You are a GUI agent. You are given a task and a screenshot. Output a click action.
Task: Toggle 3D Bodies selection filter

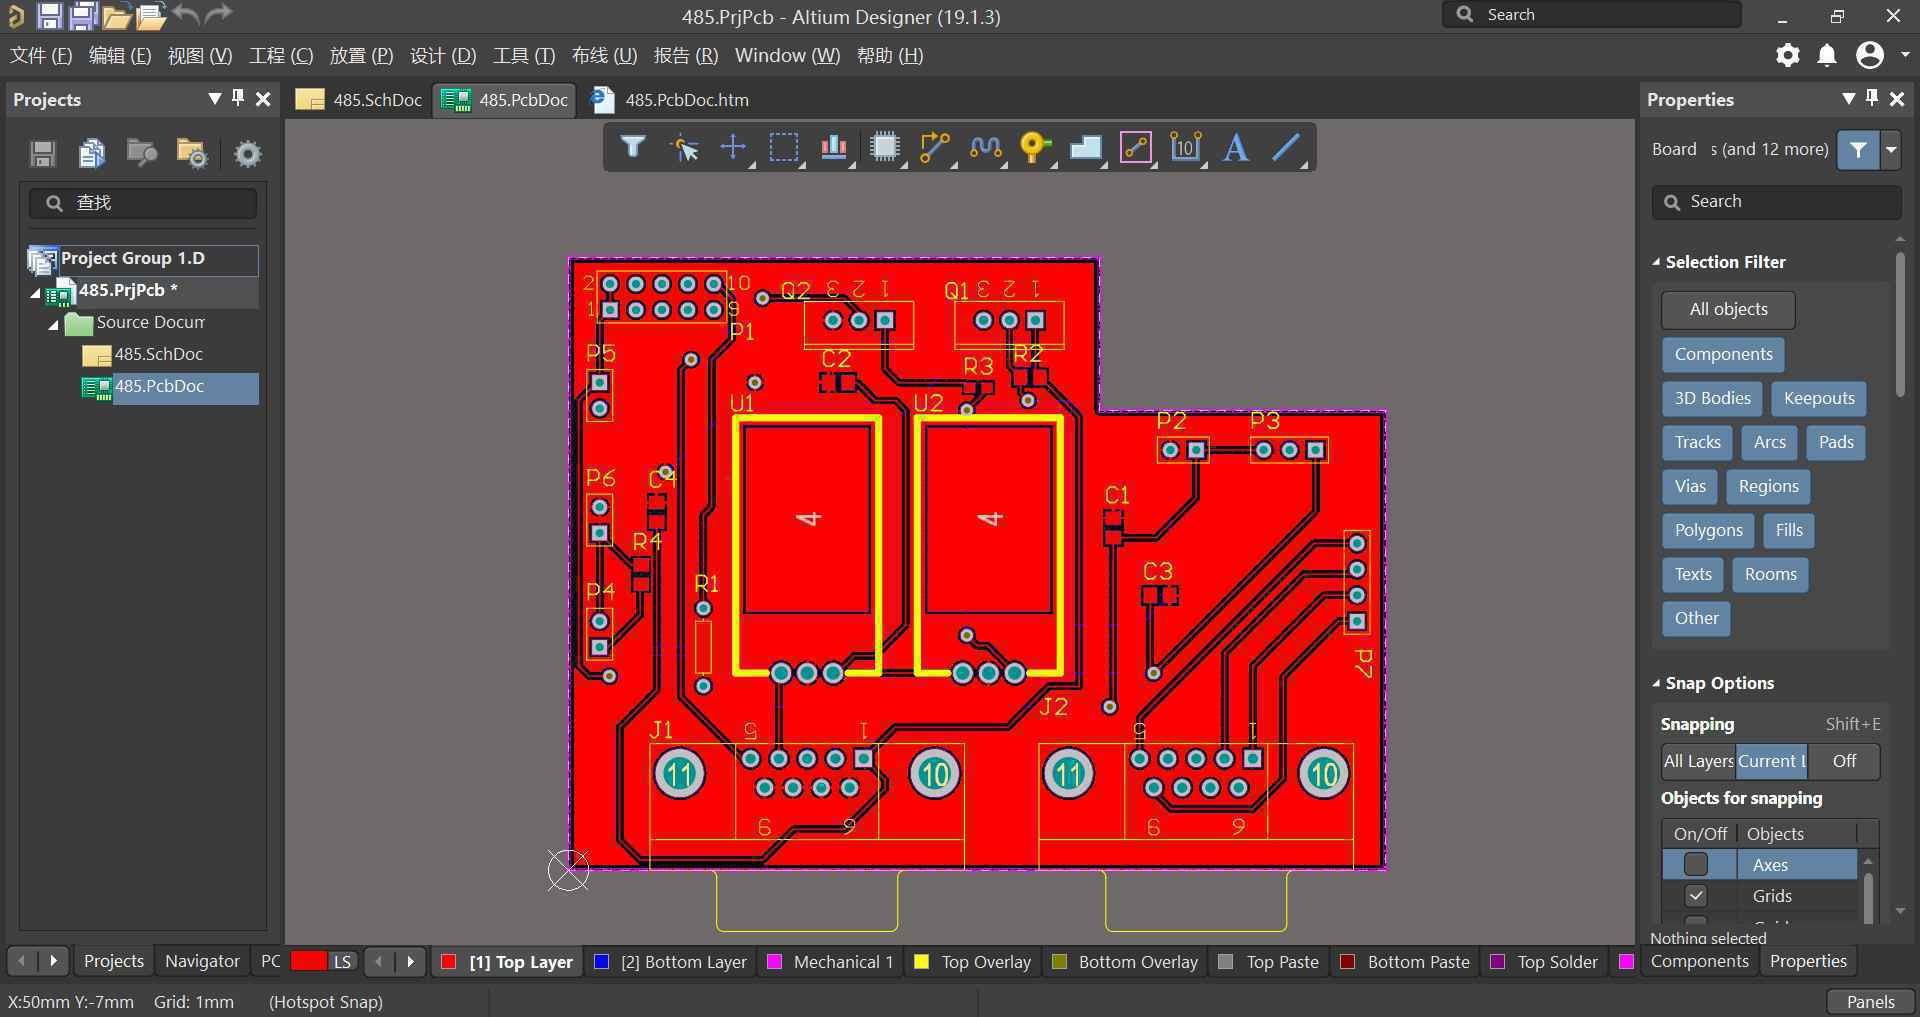pyautogui.click(x=1713, y=398)
